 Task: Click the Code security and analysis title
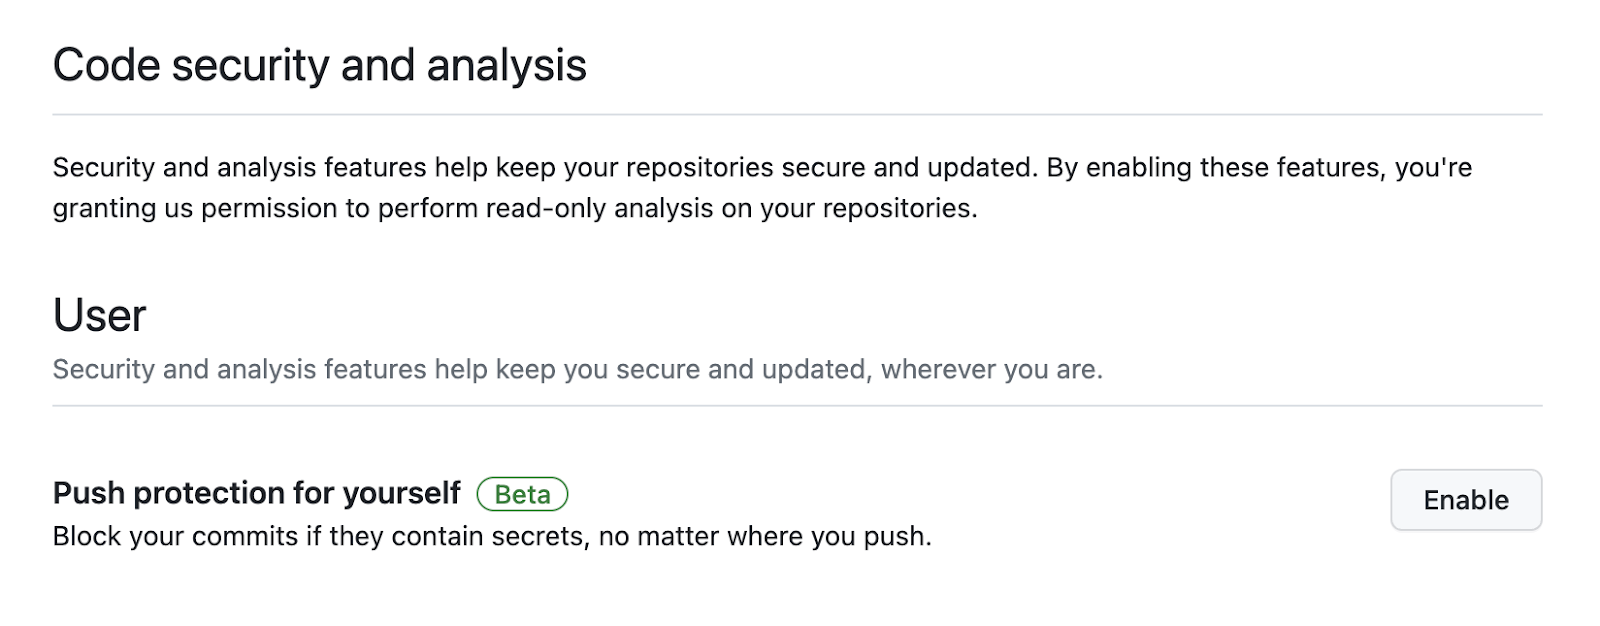point(320,64)
